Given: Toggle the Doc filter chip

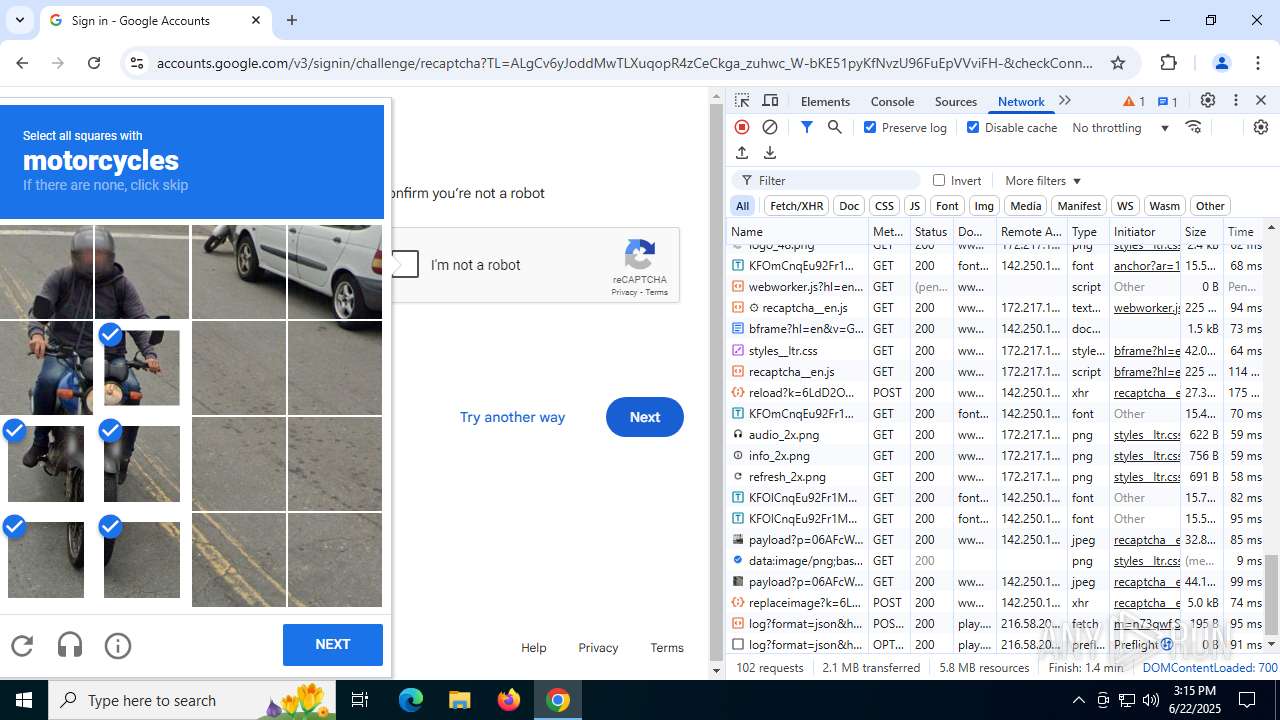Looking at the screenshot, I should tap(849, 206).
